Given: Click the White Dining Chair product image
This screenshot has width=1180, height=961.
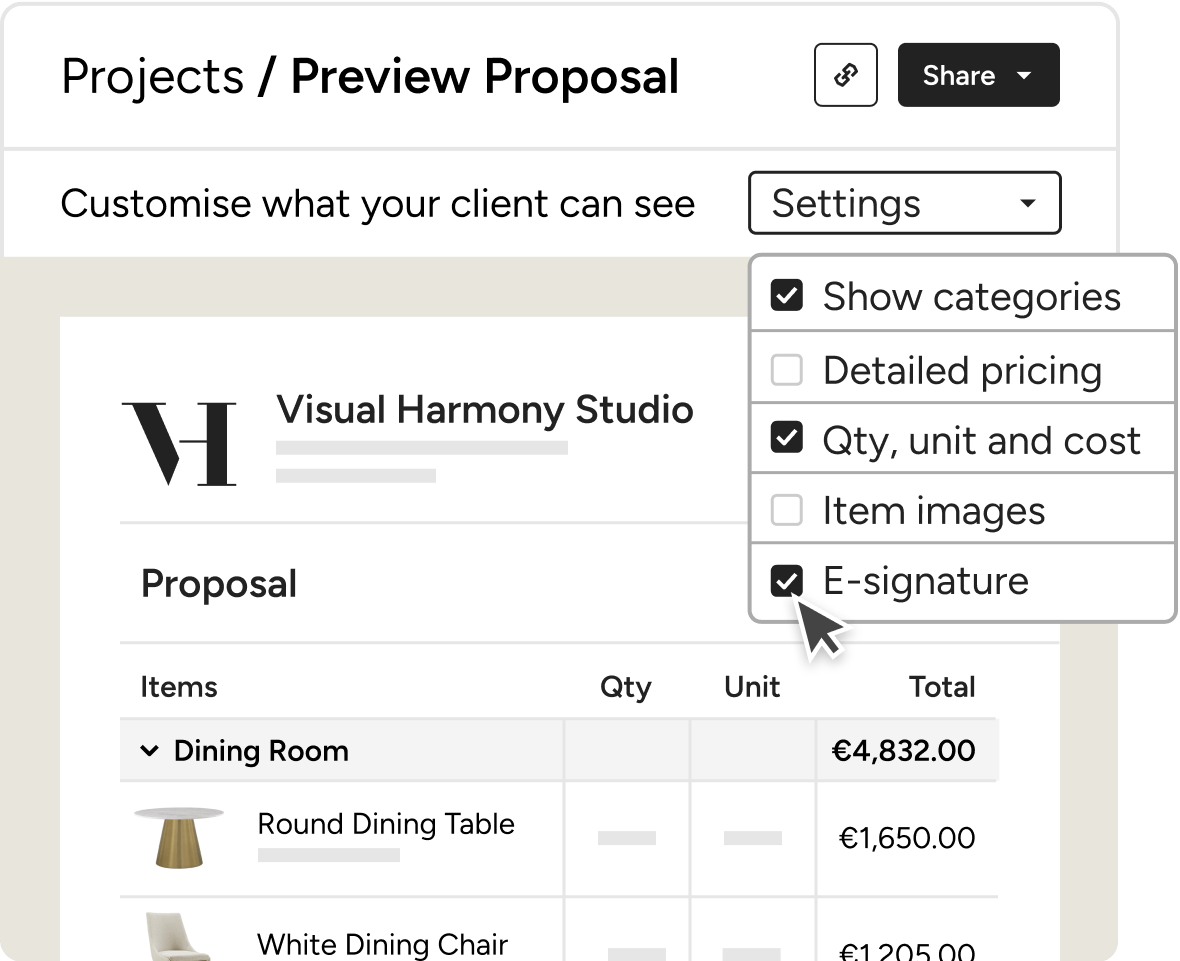Looking at the screenshot, I should pyautogui.click(x=176, y=936).
